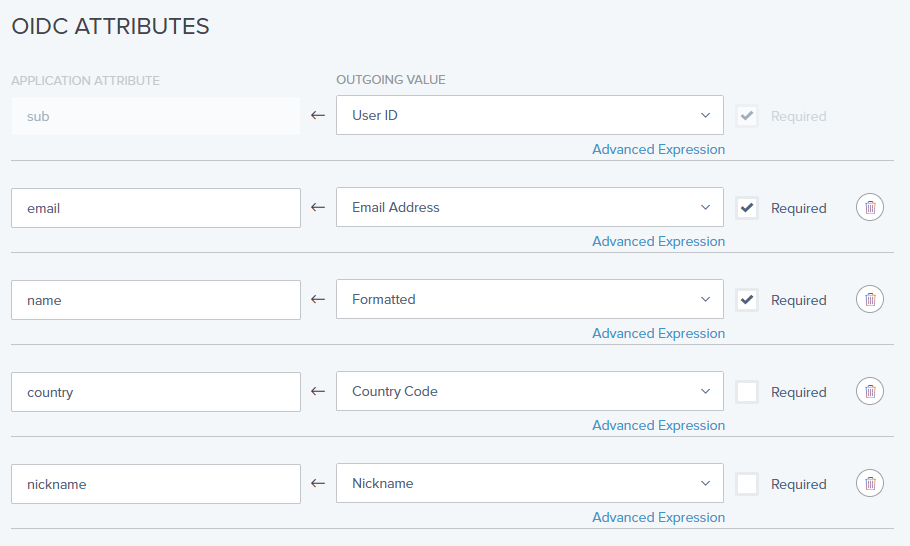Check Required for the country attribute

747,392
